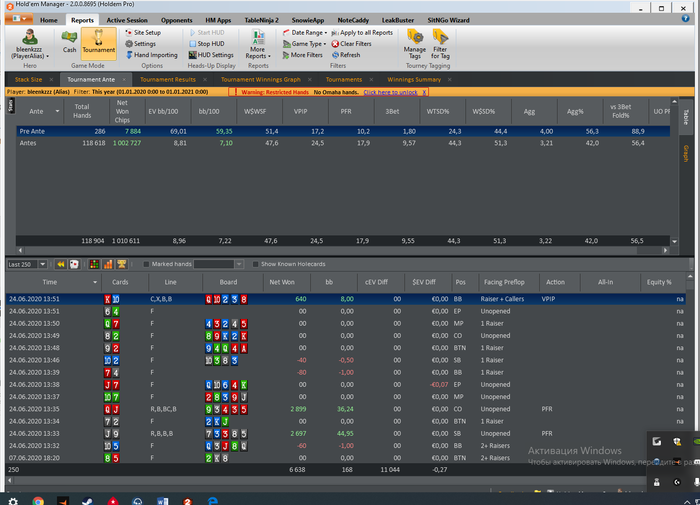Screen dimensions: 700x505
Task: Dismiss the restricted hands warning
Action: click(x=424, y=92)
